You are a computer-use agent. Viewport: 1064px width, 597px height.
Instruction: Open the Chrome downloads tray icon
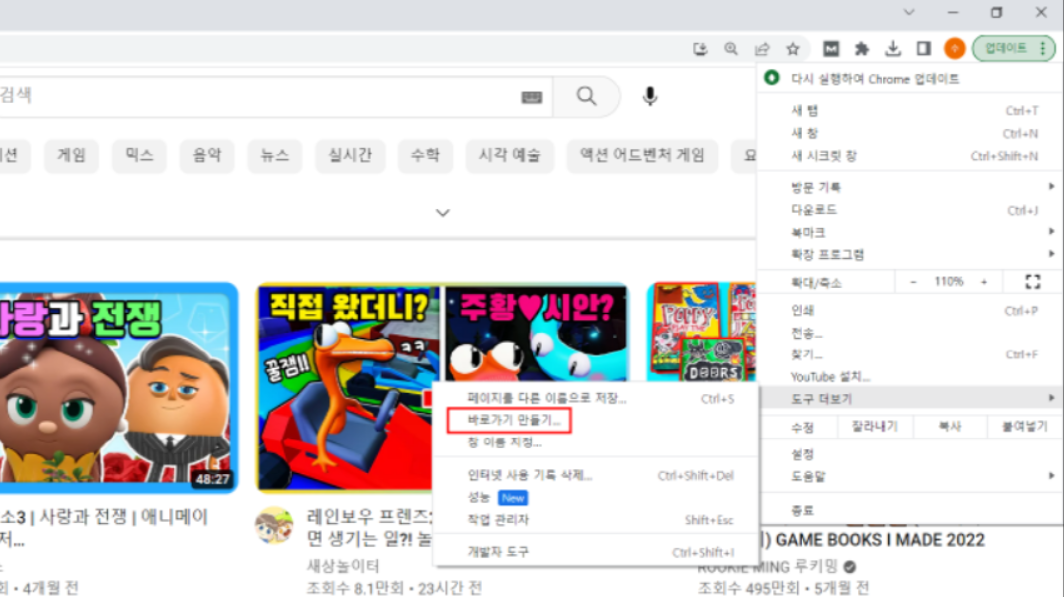point(893,49)
